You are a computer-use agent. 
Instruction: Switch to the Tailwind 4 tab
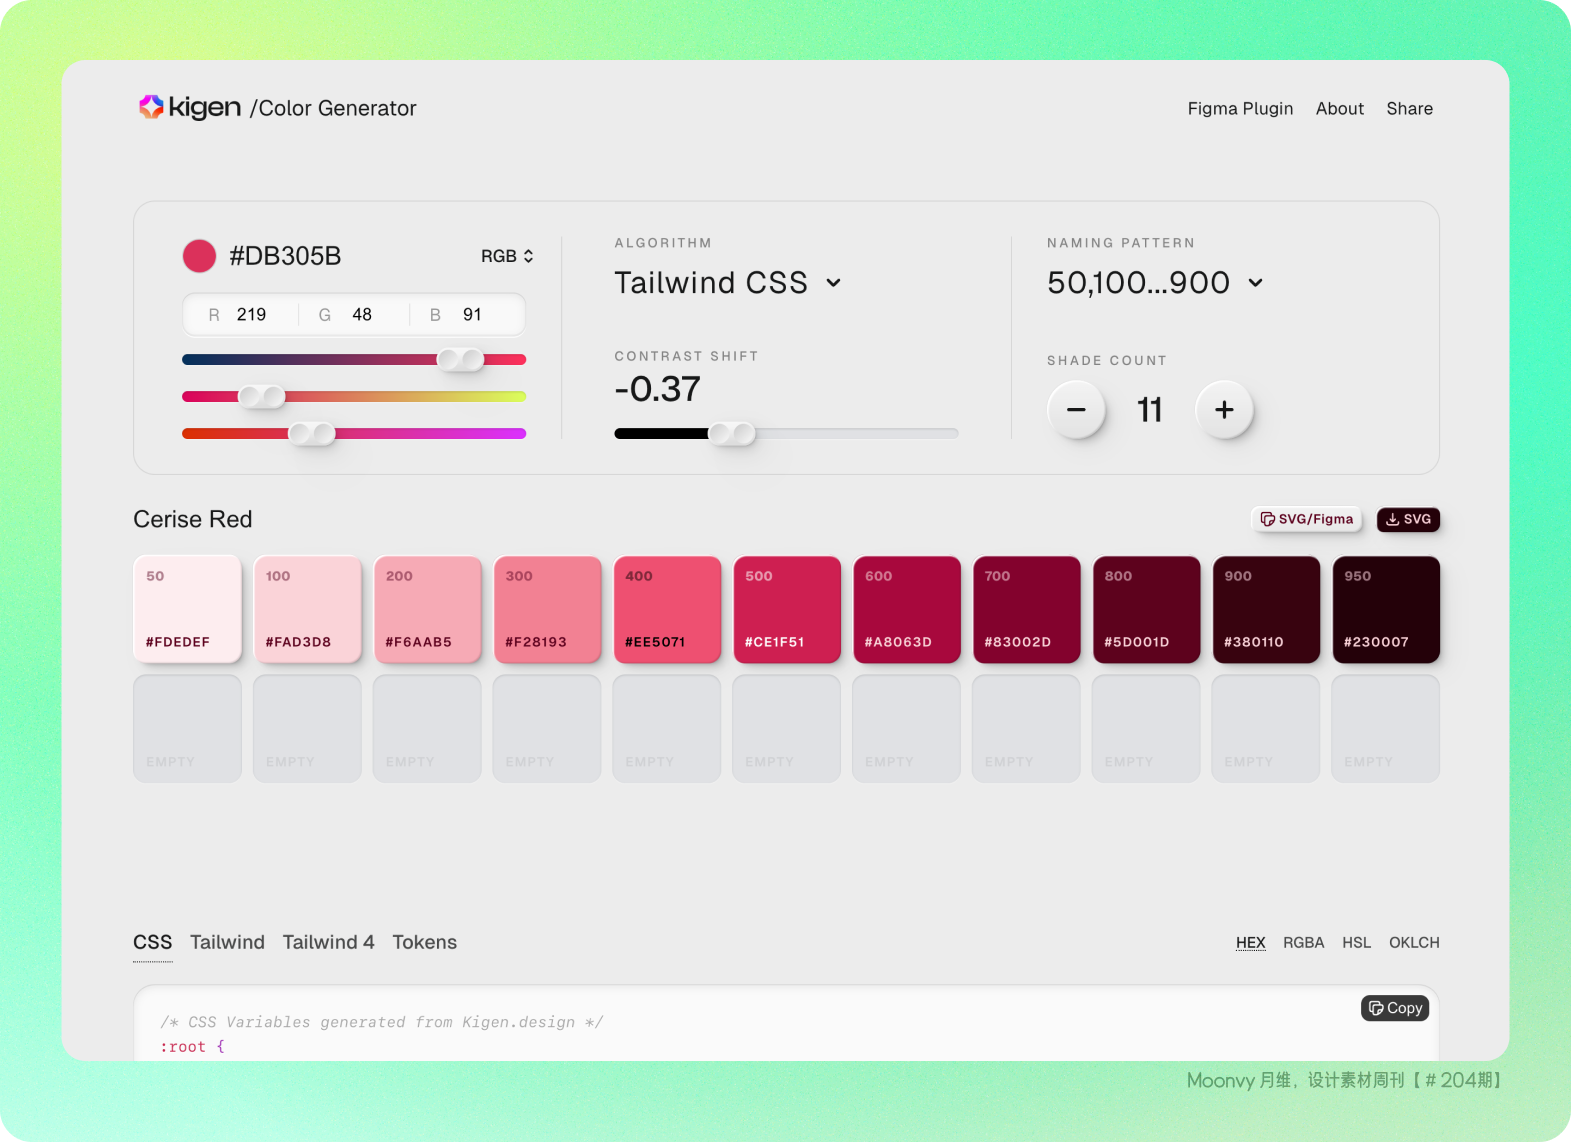tap(328, 942)
